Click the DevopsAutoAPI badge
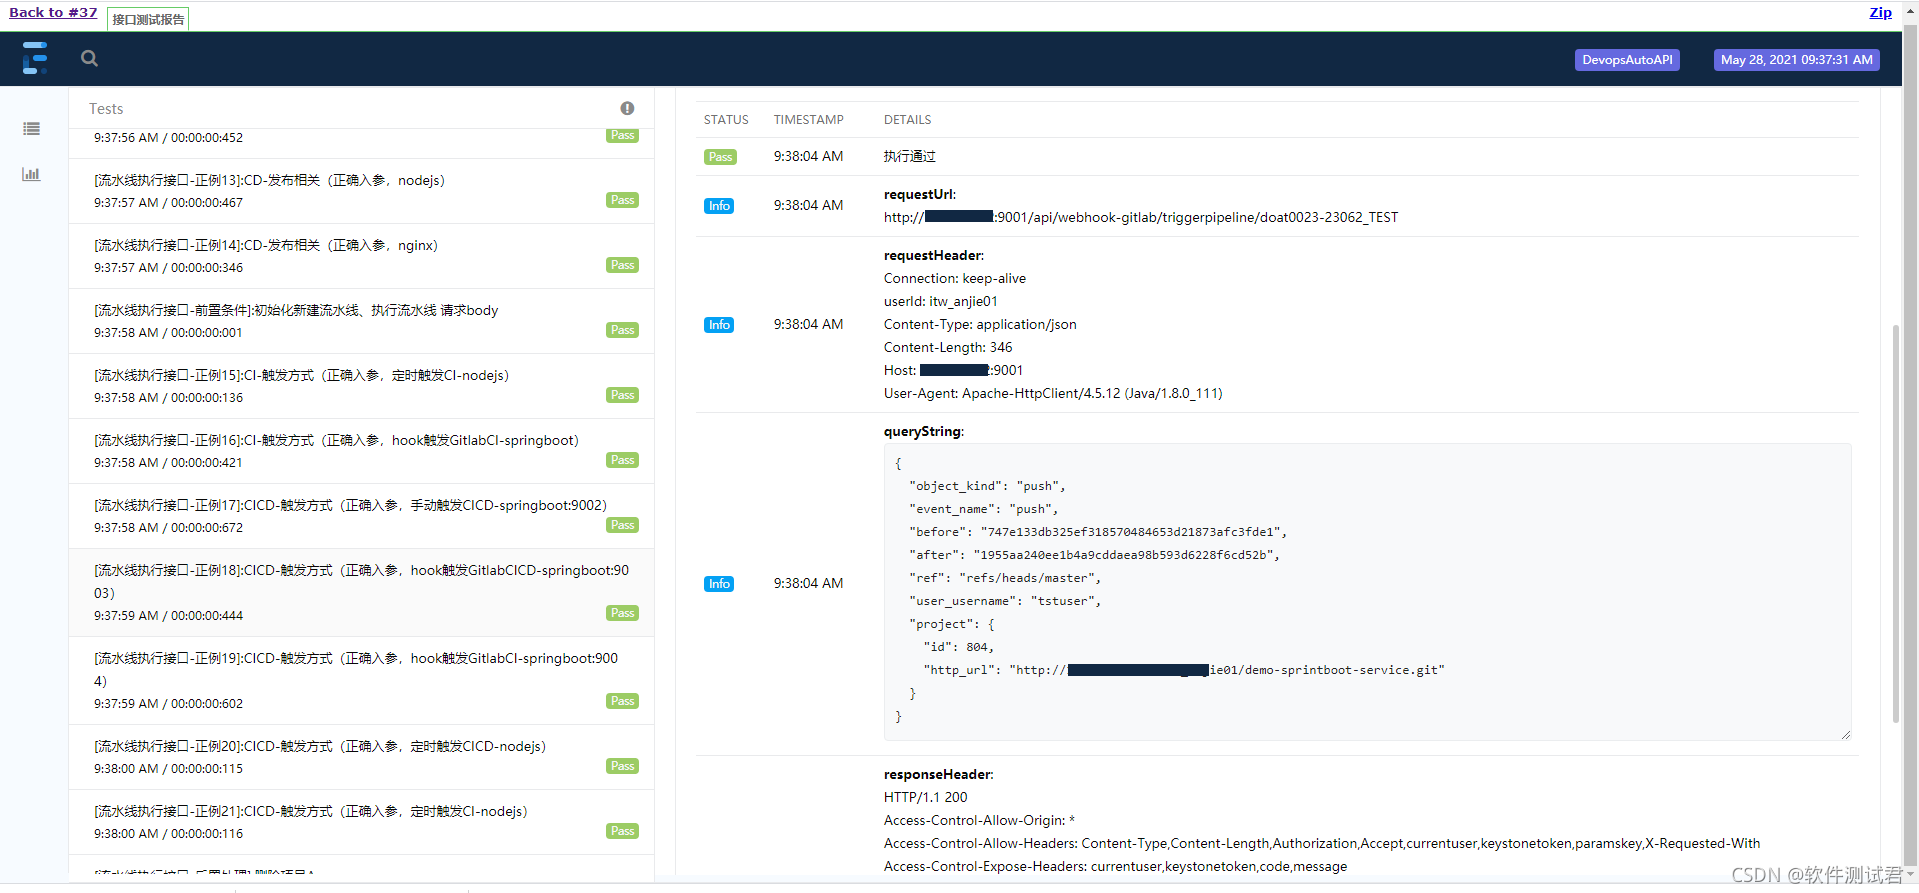Viewport: 1919px width, 893px height. pyautogui.click(x=1627, y=60)
